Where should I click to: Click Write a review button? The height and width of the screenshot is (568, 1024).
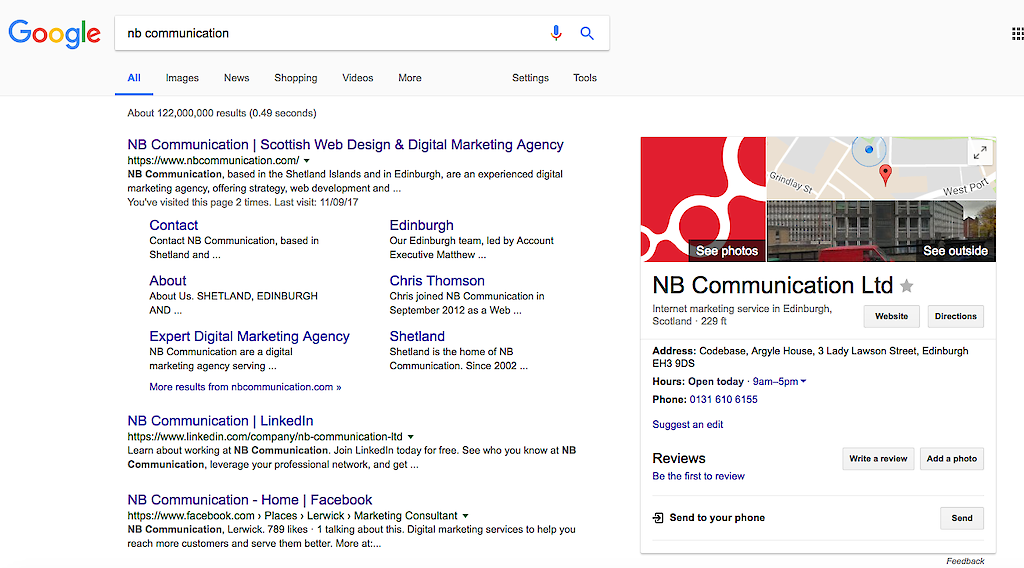pos(878,459)
